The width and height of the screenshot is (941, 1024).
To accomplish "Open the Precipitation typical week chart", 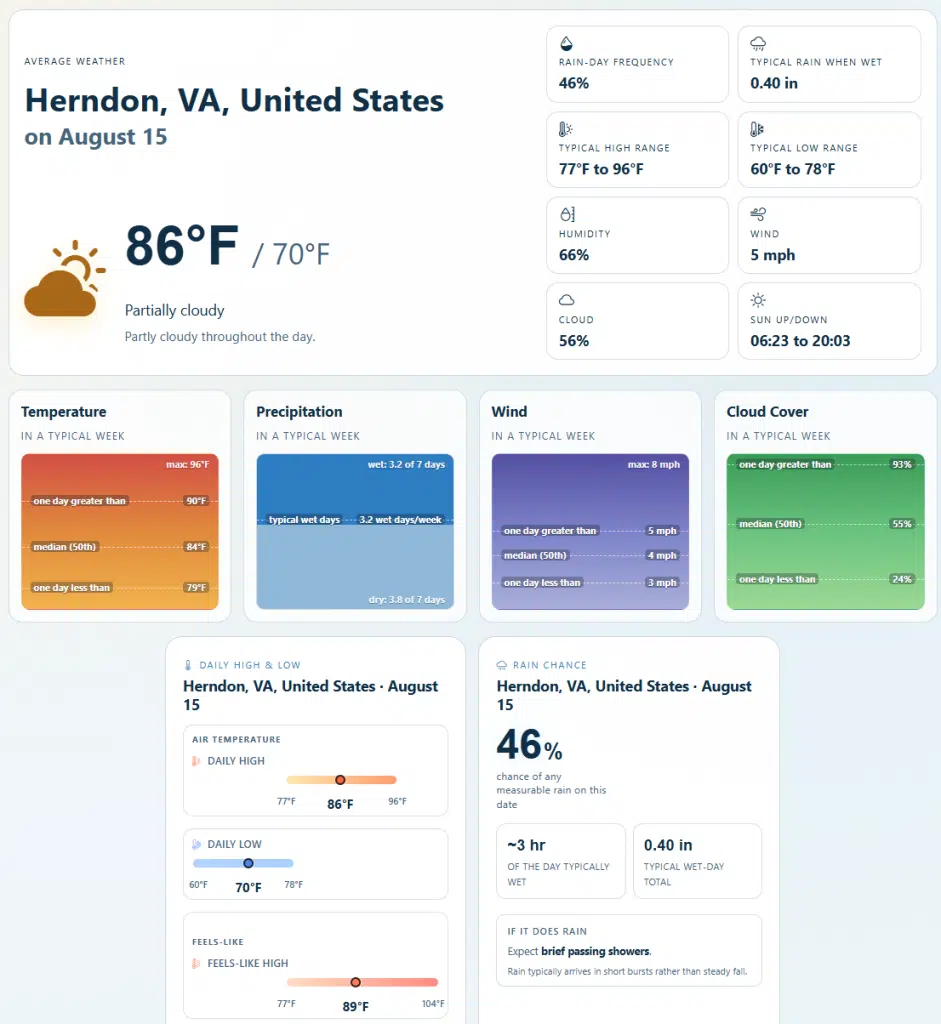I will (x=355, y=532).
